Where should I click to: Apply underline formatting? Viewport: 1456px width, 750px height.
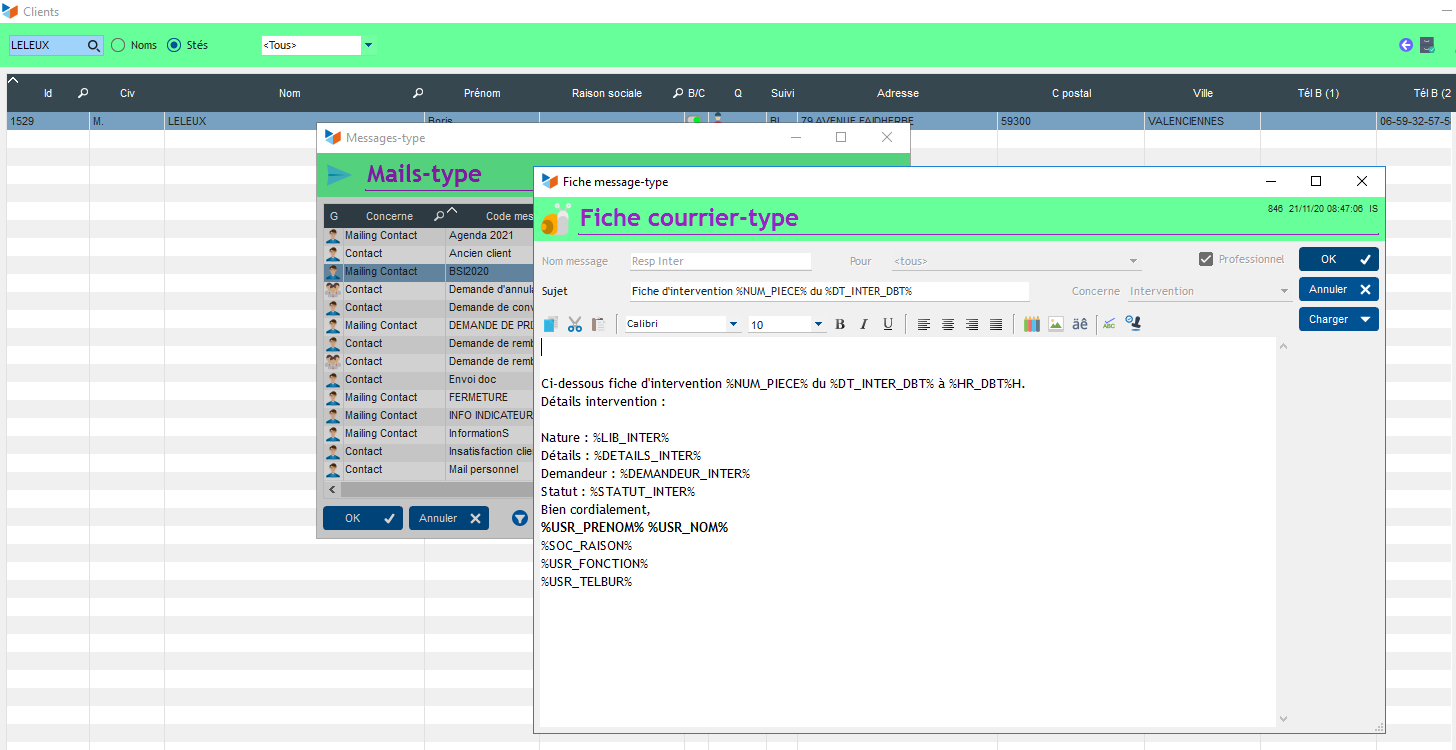[887, 324]
